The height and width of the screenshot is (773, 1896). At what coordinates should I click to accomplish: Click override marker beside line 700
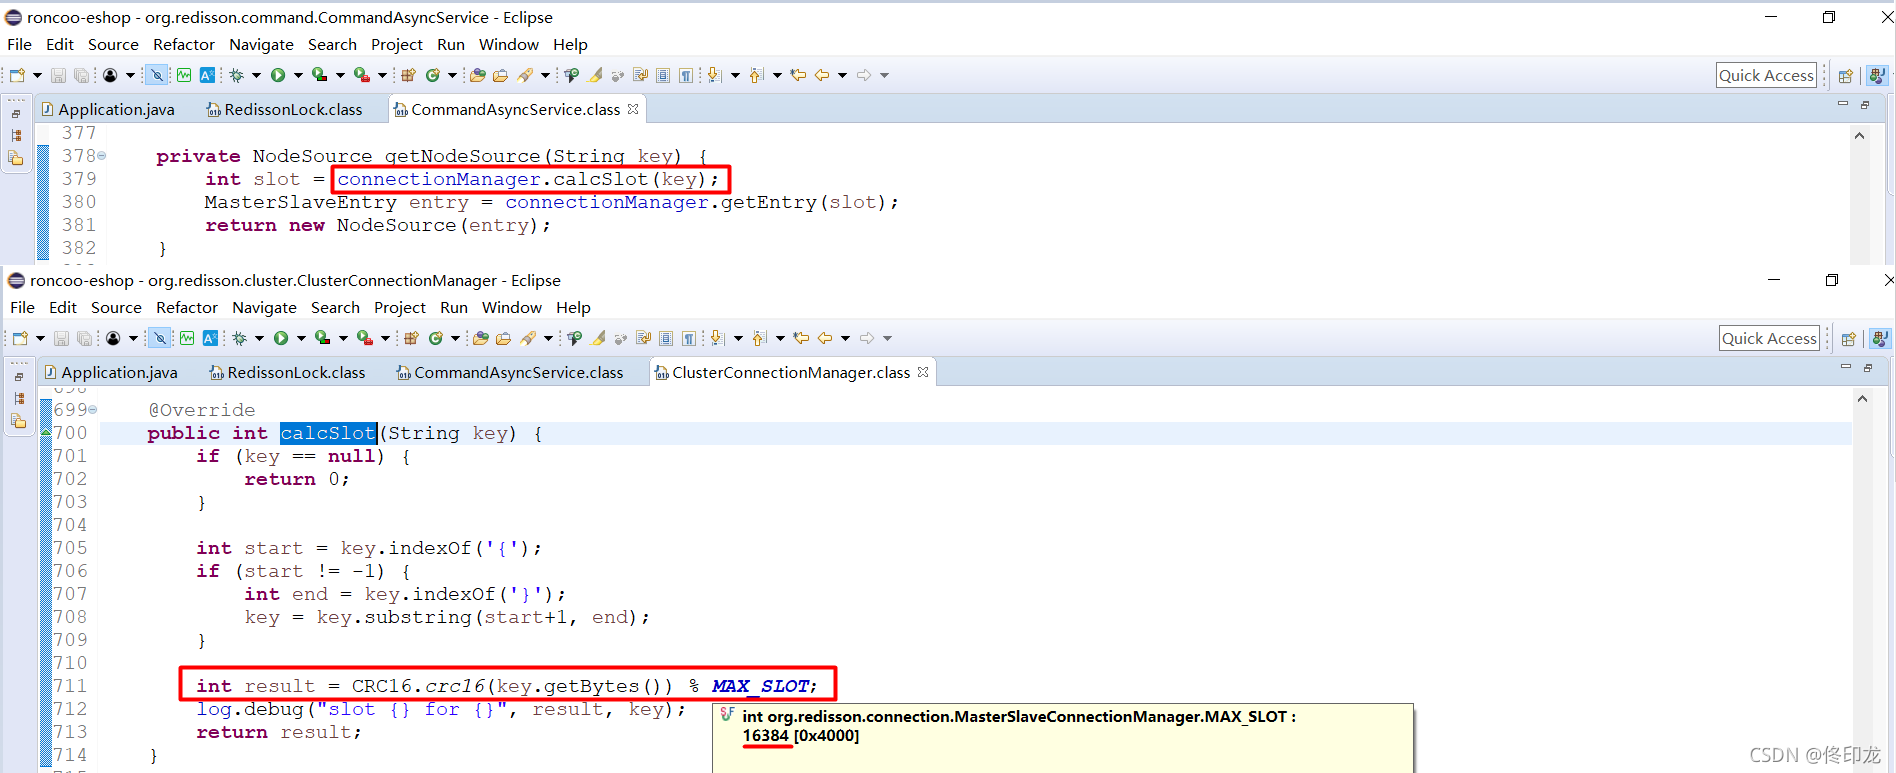click(46, 432)
